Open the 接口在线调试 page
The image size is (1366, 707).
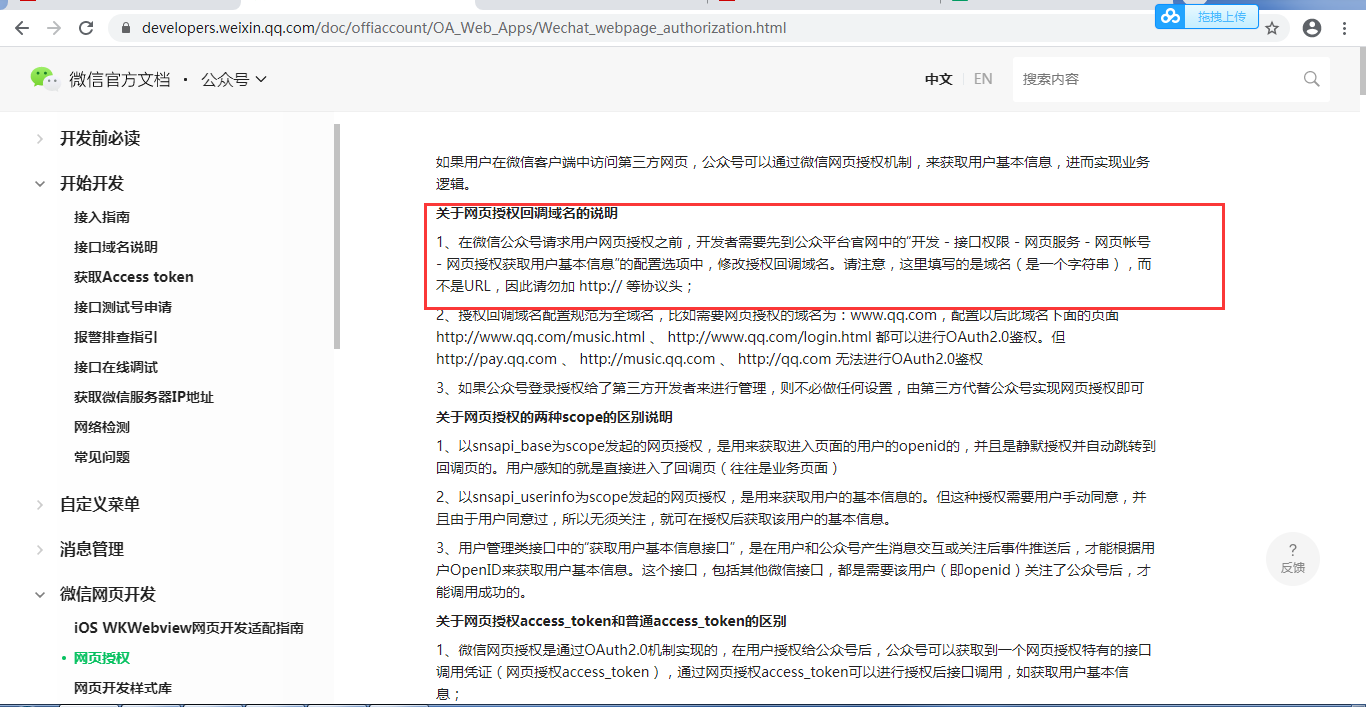(116, 367)
